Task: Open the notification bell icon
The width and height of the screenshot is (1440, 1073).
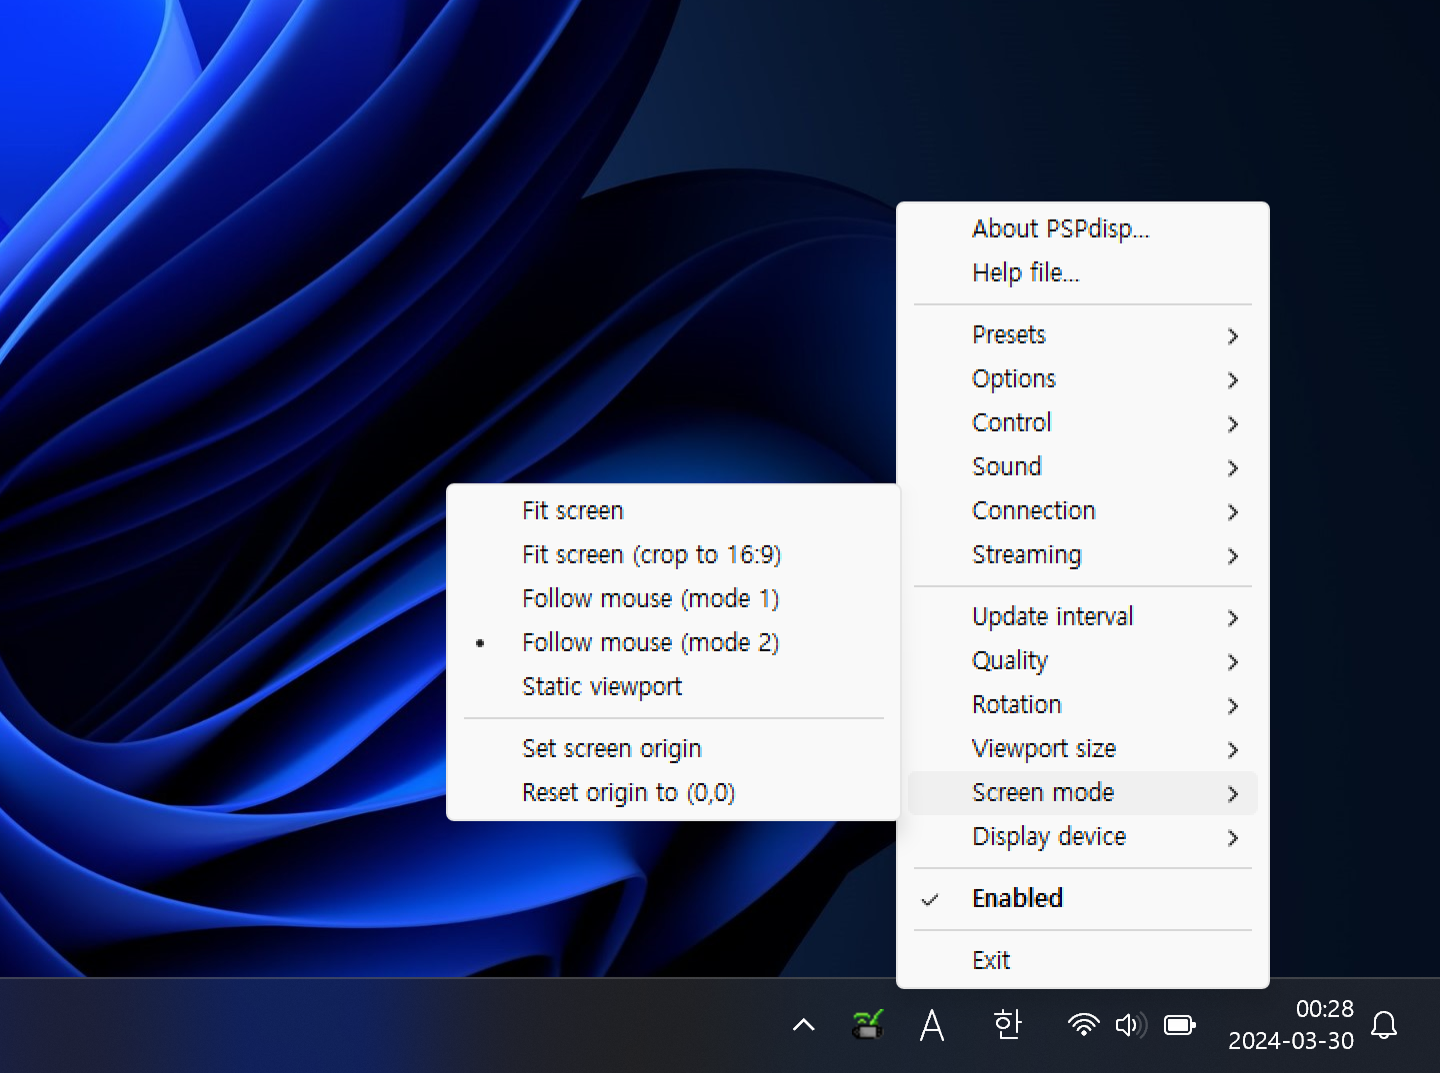Action: tap(1384, 1025)
